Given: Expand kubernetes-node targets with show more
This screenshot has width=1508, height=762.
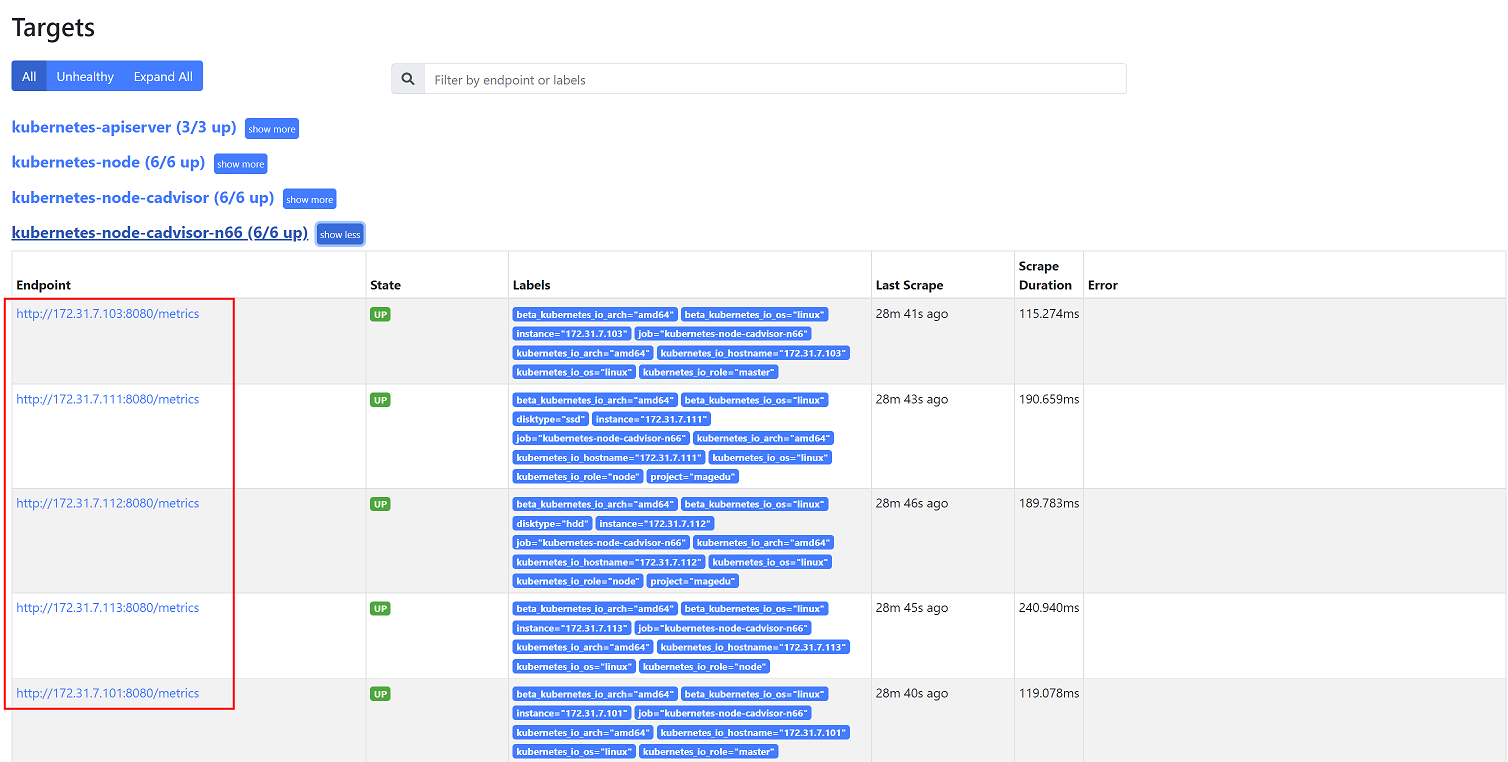Looking at the screenshot, I should pos(241,164).
